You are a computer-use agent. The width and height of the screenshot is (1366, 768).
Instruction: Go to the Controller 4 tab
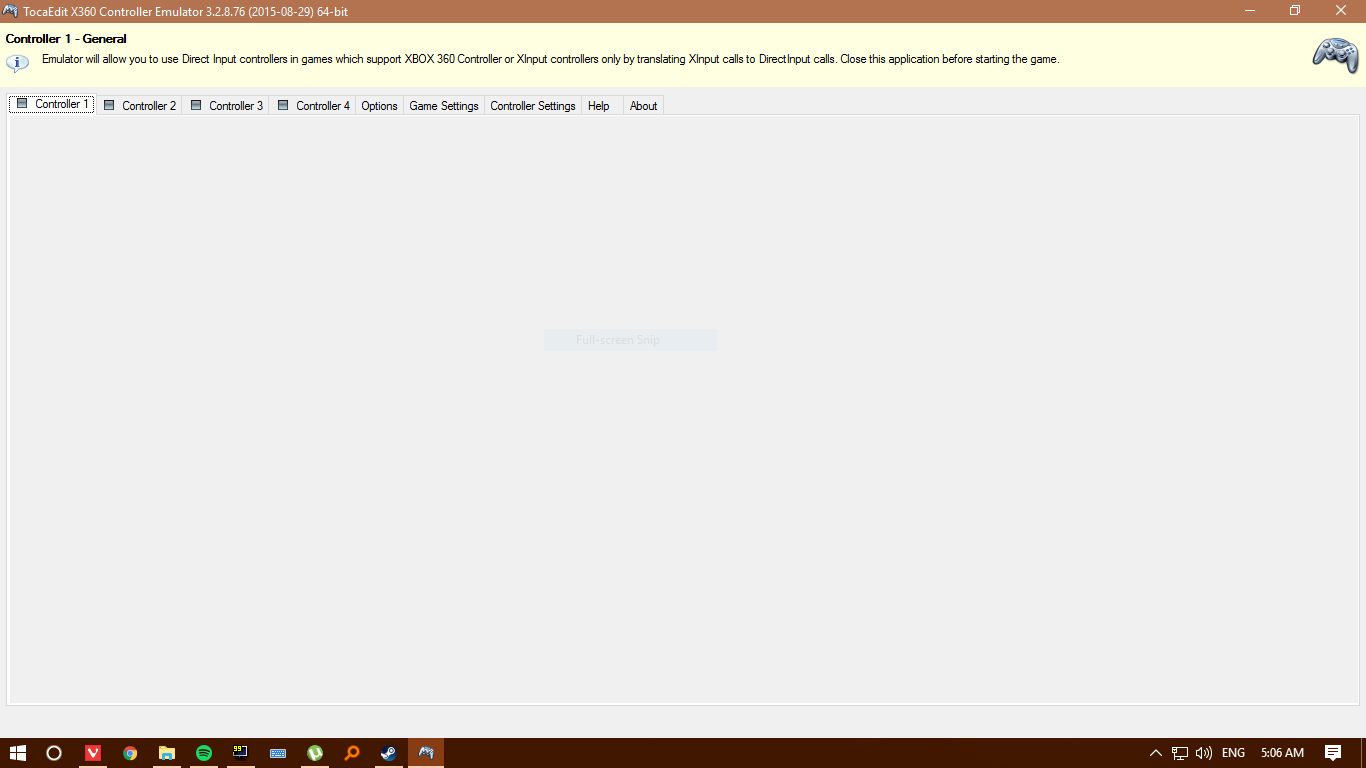[313, 105]
